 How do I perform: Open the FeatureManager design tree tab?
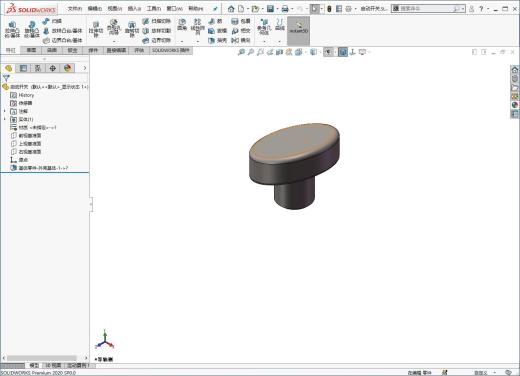pyautogui.click(x=8, y=68)
